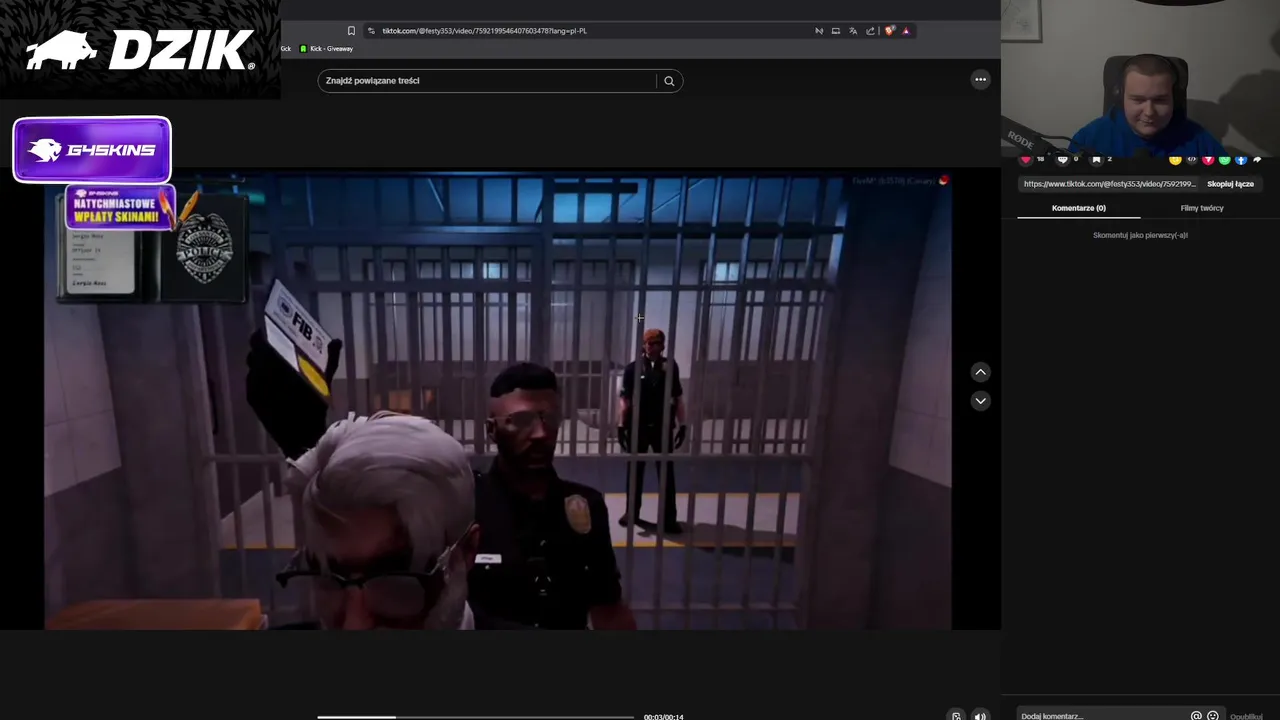1280x720 pixels.
Task: Open the emoji picker smiley icon
Action: (x=1213, y=716)
